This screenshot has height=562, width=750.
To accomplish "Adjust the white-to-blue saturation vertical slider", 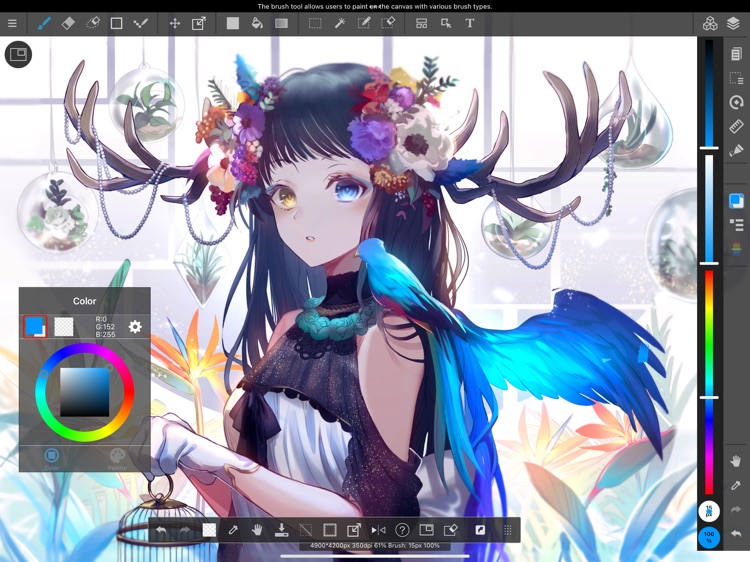I will (709, 208).
